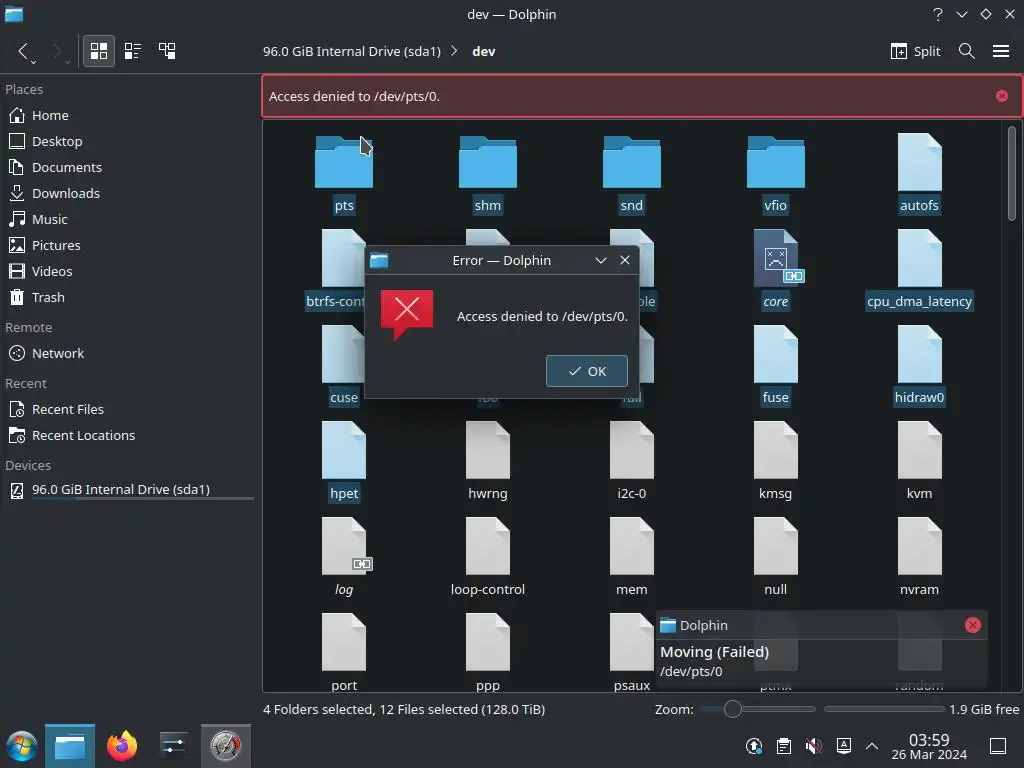This screenshot has height=768, width=1024.
Task: Select the hpet file icon
Action: [344, 450]
